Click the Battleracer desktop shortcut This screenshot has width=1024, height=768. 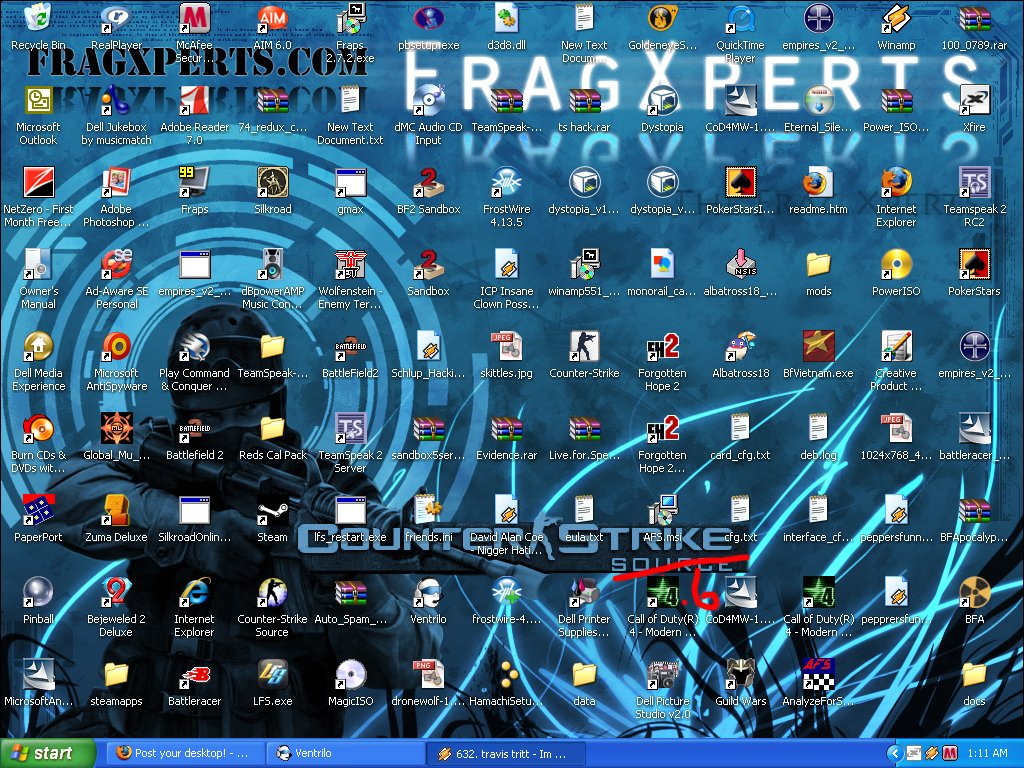[195, 674]
